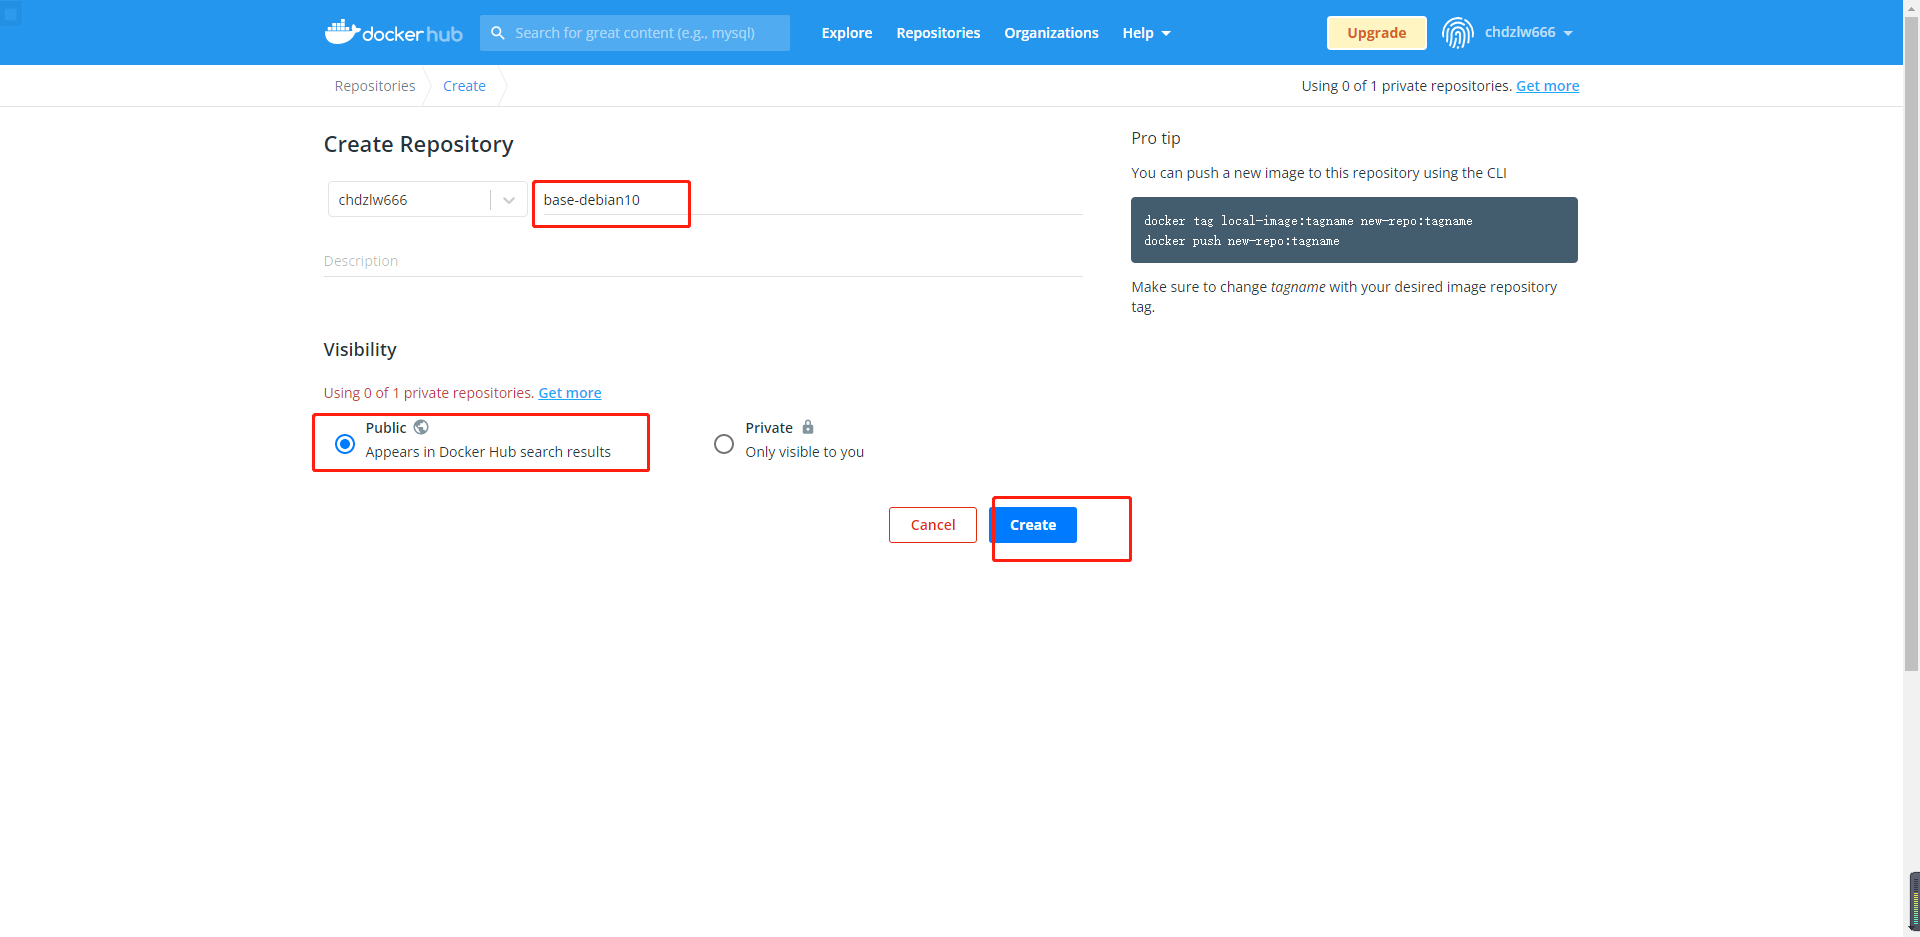Screen dimensions: 1920x937
Task: Click the Create Repository heading
Action: tap(418, 144)
